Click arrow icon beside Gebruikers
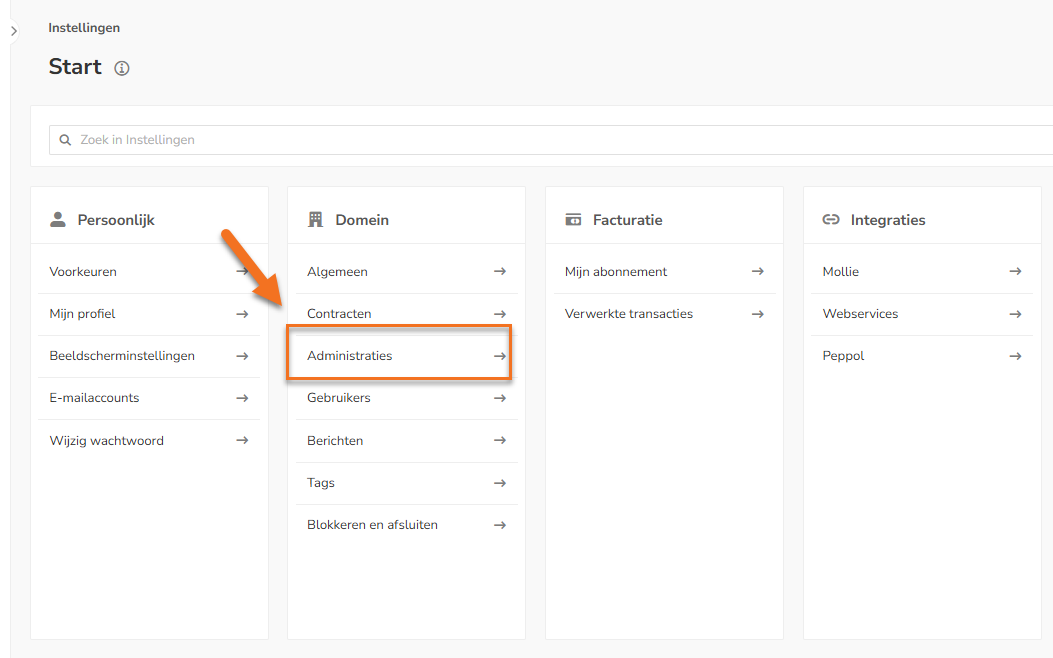 point(500,398)
